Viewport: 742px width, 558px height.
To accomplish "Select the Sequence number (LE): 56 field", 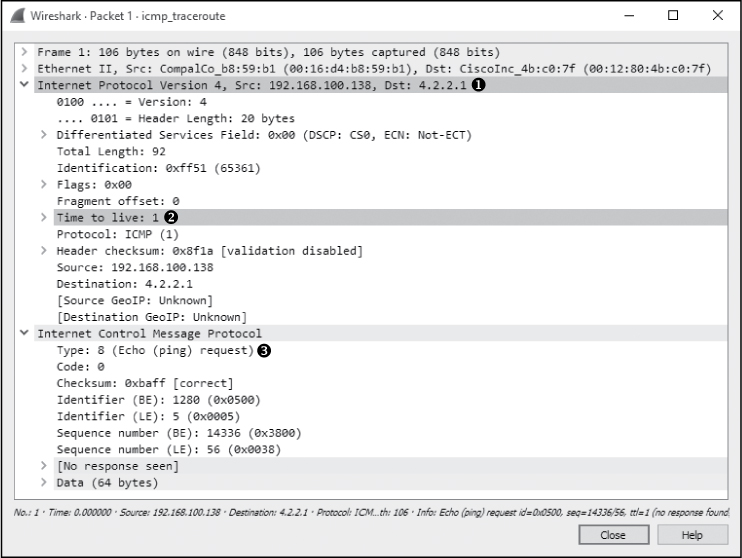I will [x=390, y=450].
